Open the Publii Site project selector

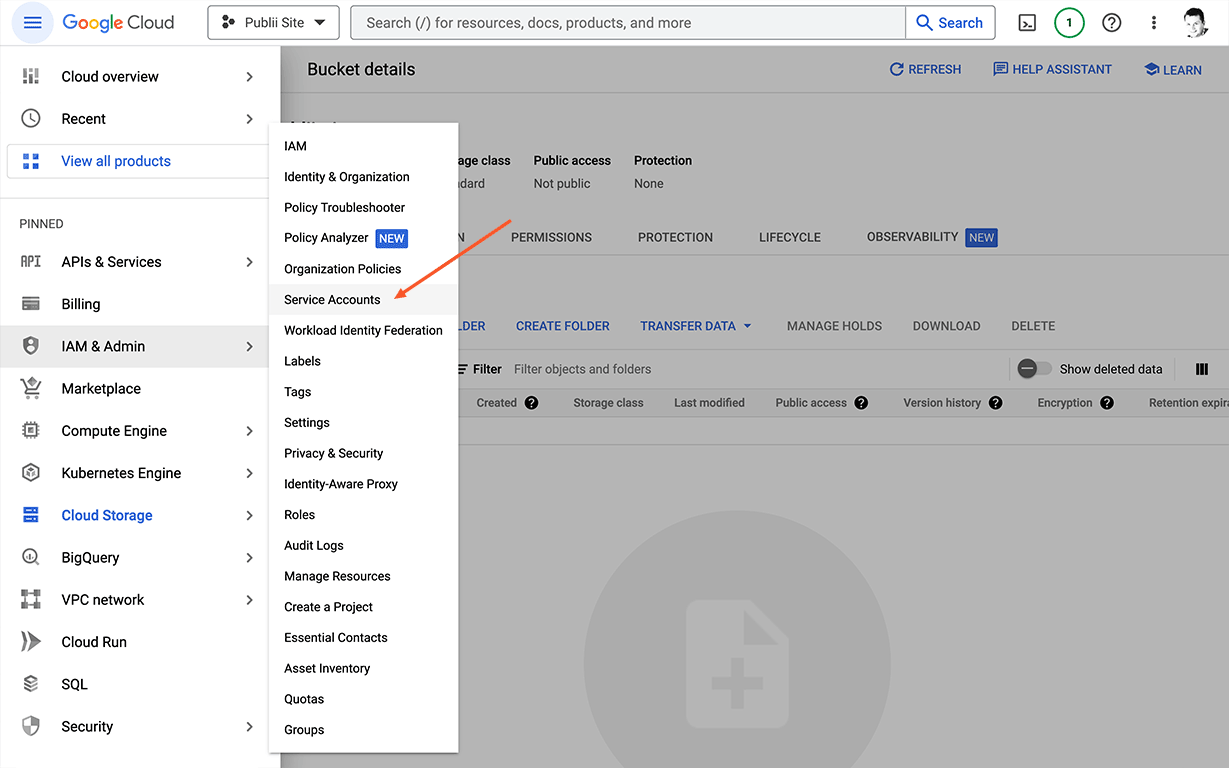coord(273,22)
